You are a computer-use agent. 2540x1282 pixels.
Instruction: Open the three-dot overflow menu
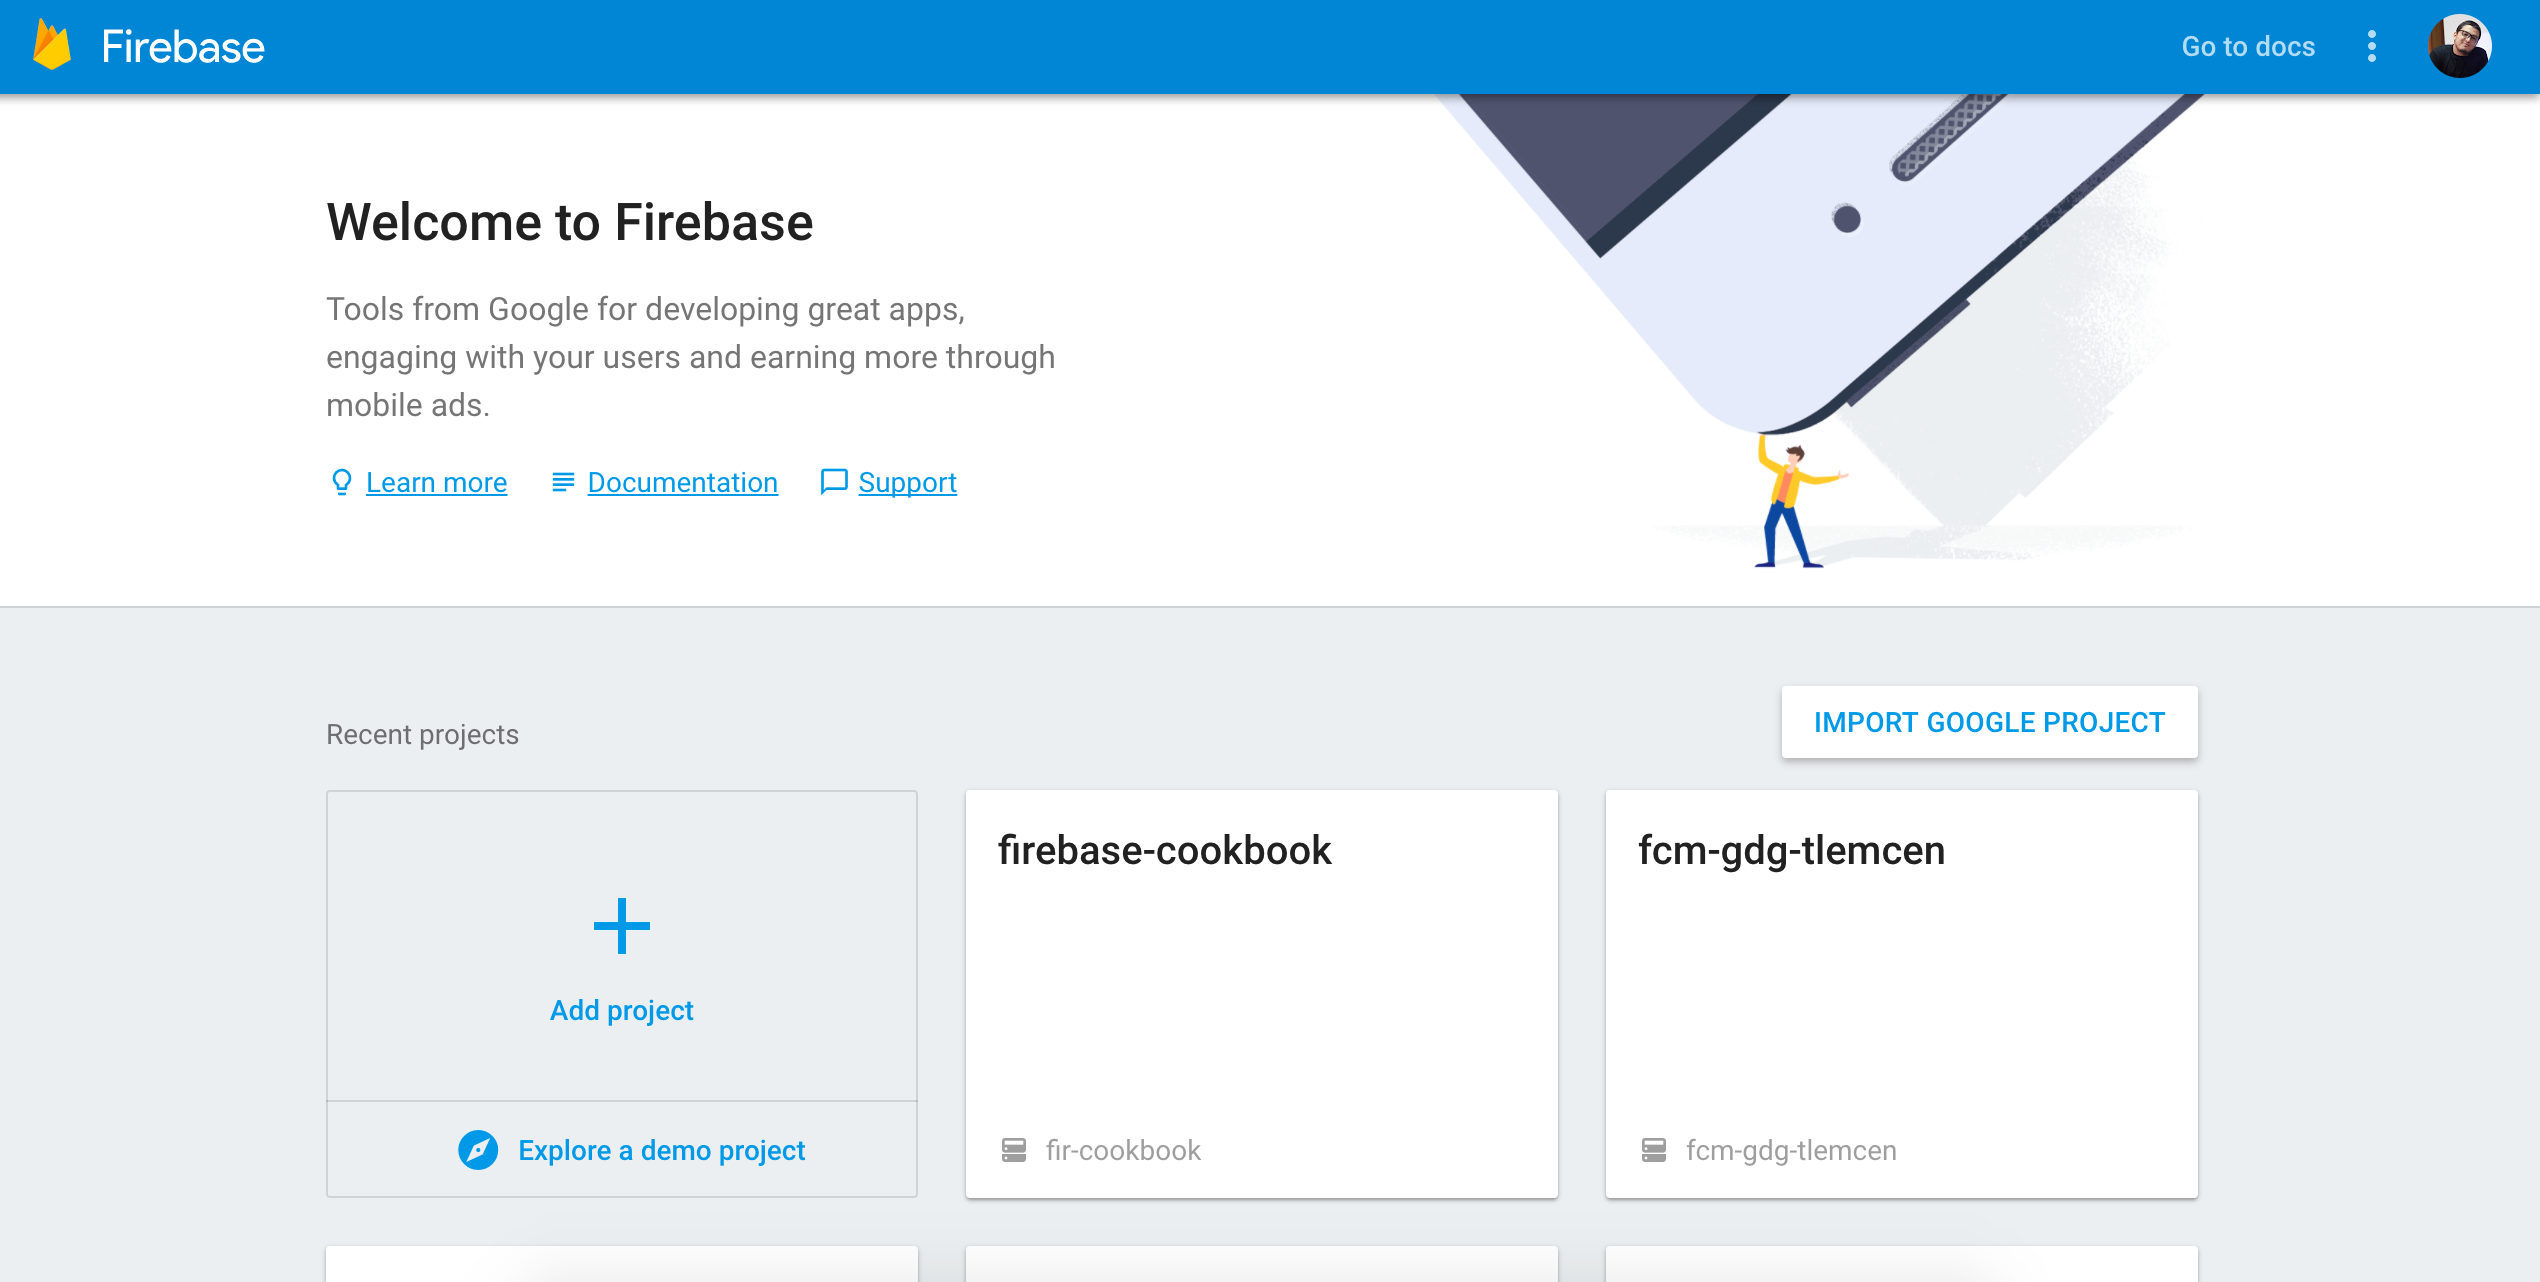click(x=2371, y=46)
